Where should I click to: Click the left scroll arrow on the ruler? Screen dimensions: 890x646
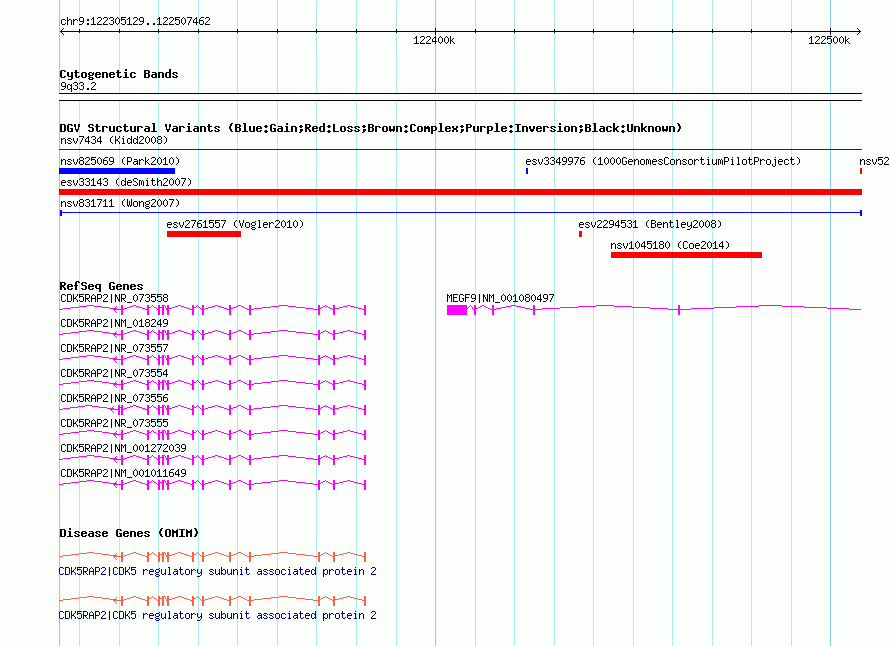point(62,32)
